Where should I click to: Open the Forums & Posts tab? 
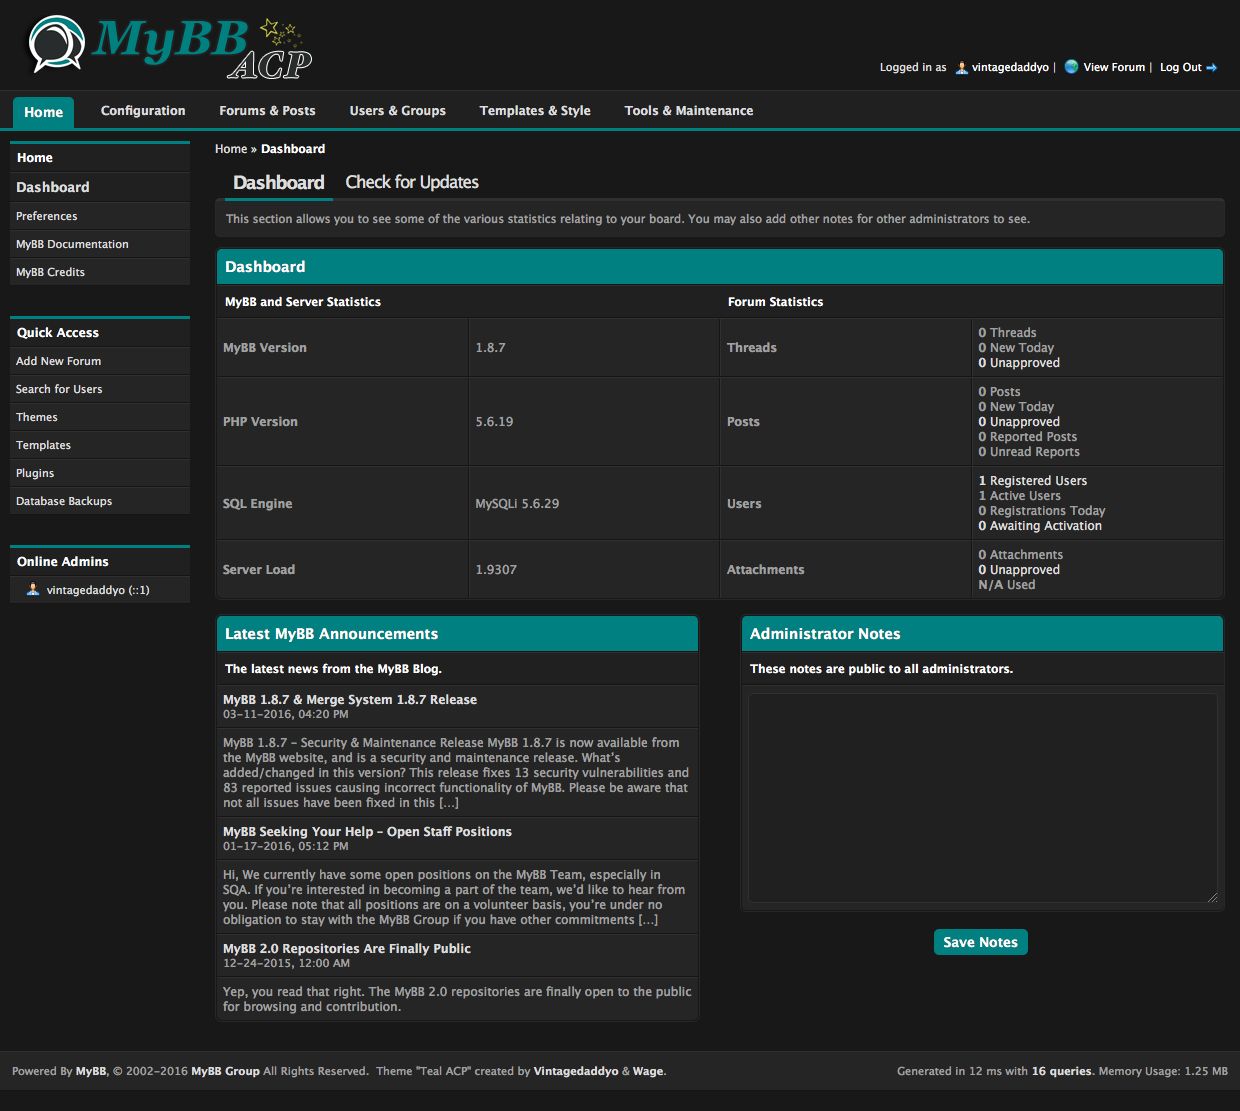click(x=267, y=111)
